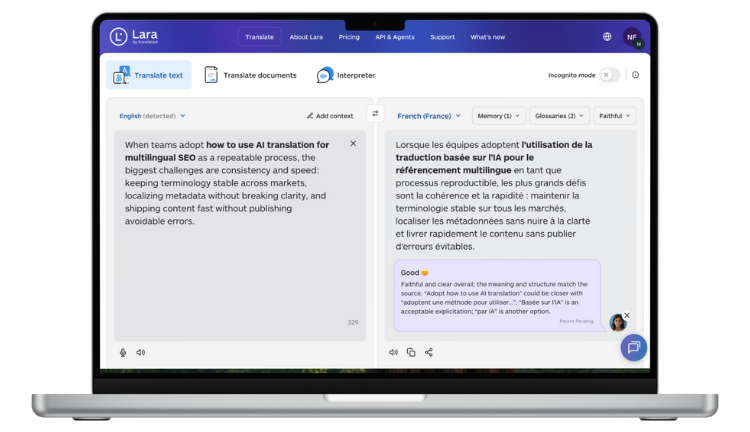
Task: Open French (France) target language dropdown
Action: click(x=429, y=116)
